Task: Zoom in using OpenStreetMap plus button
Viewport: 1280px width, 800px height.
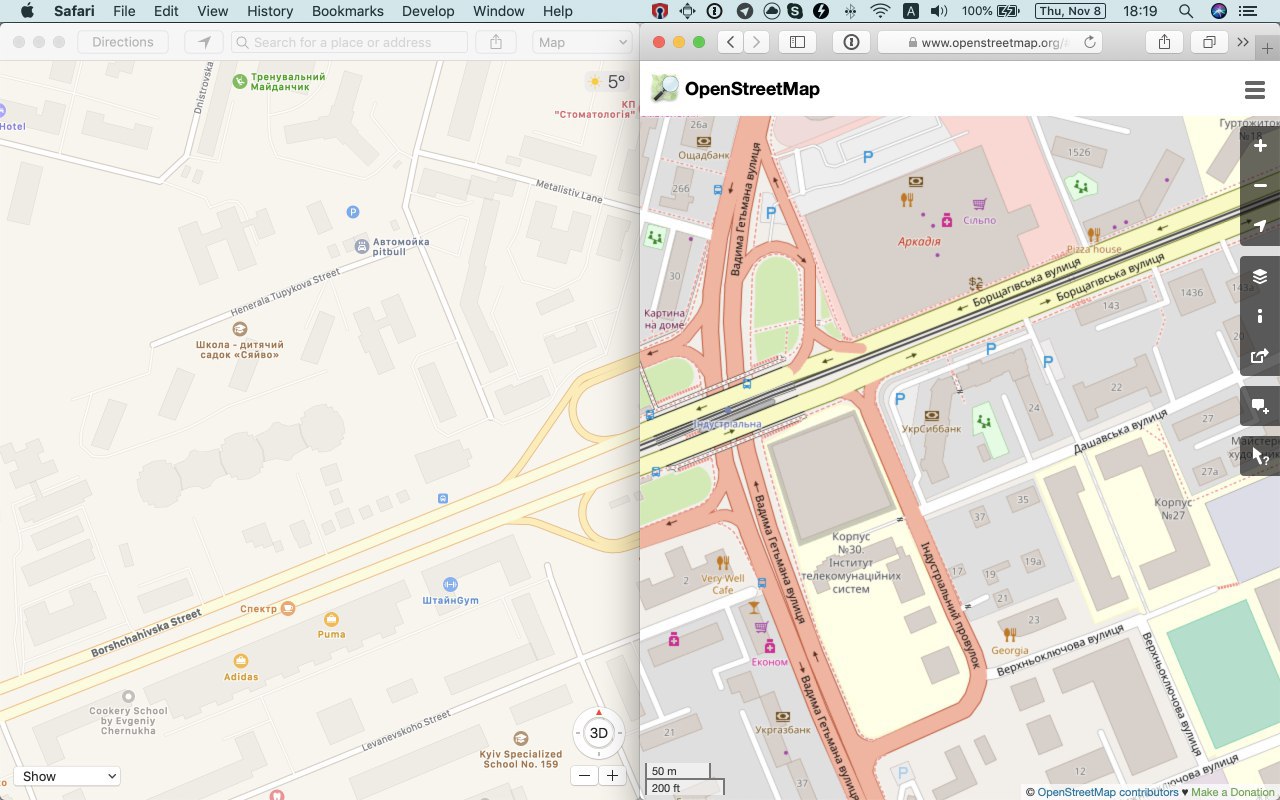Action: pyautogui.click(x=1260, y=146)
